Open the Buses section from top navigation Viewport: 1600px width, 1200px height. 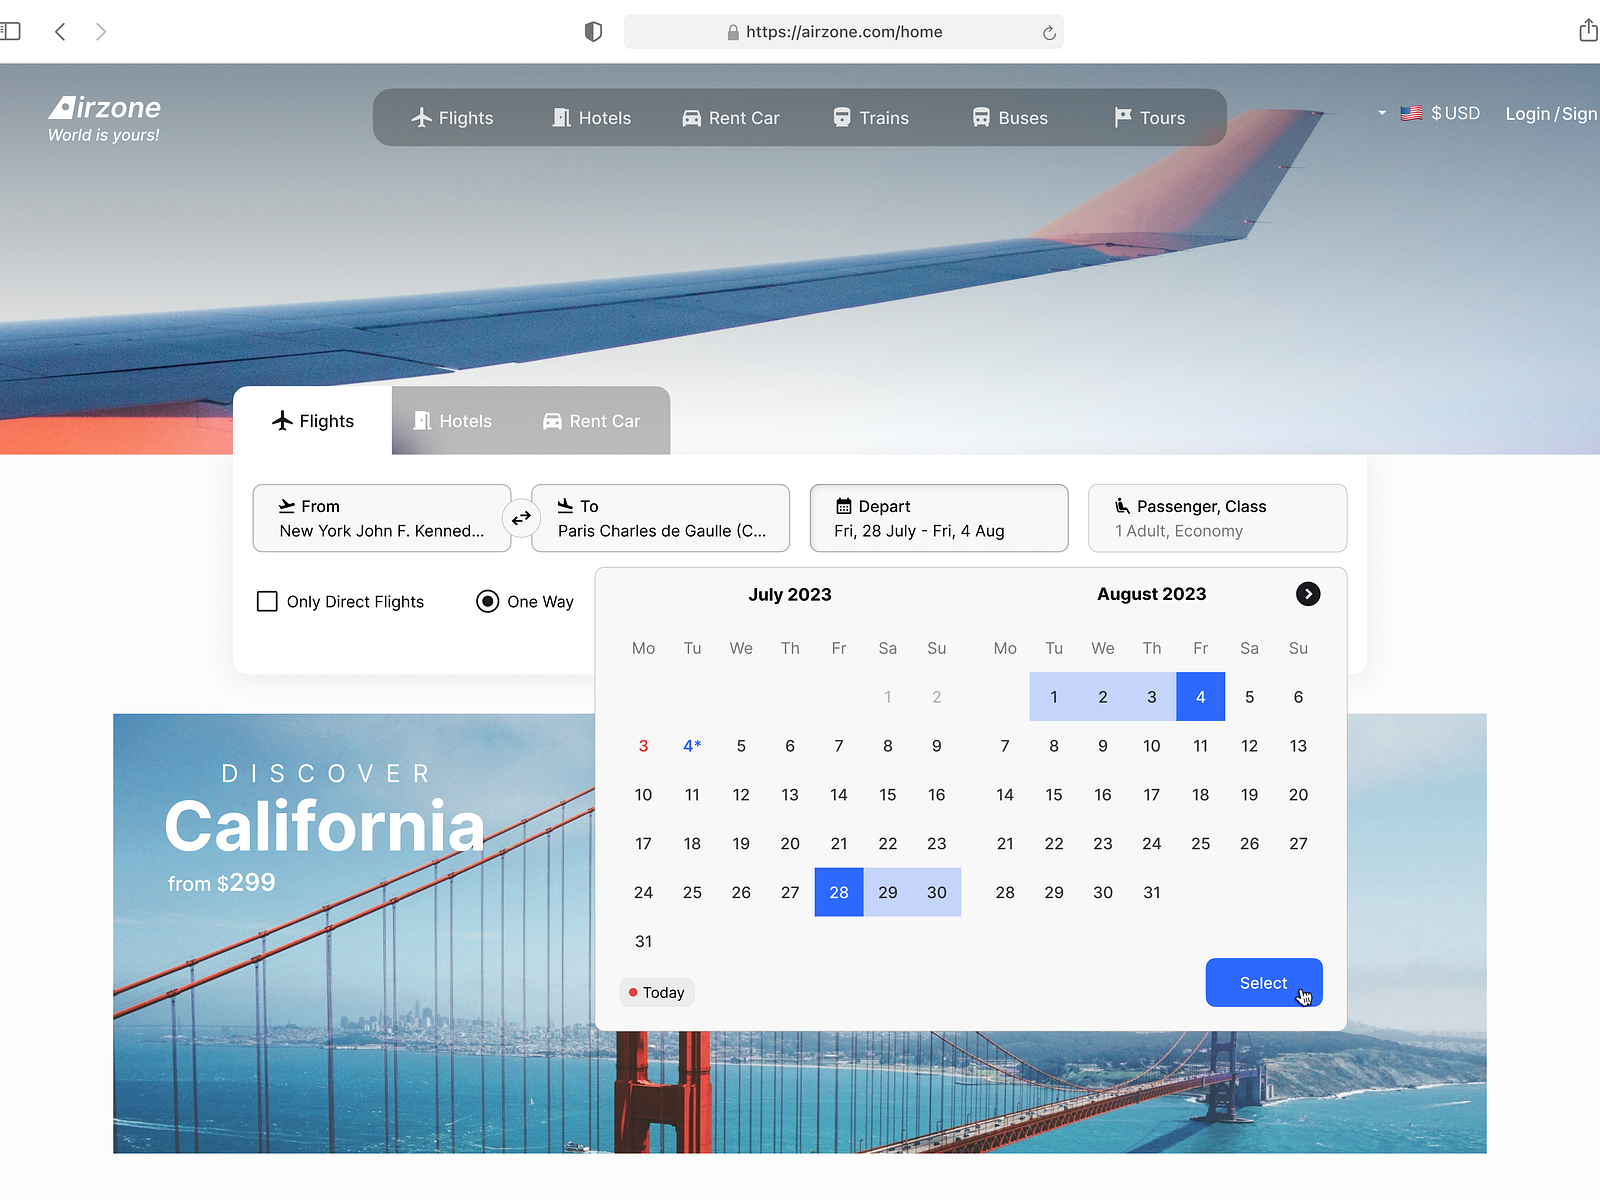pyautogui.click(x=1009, y=117)
